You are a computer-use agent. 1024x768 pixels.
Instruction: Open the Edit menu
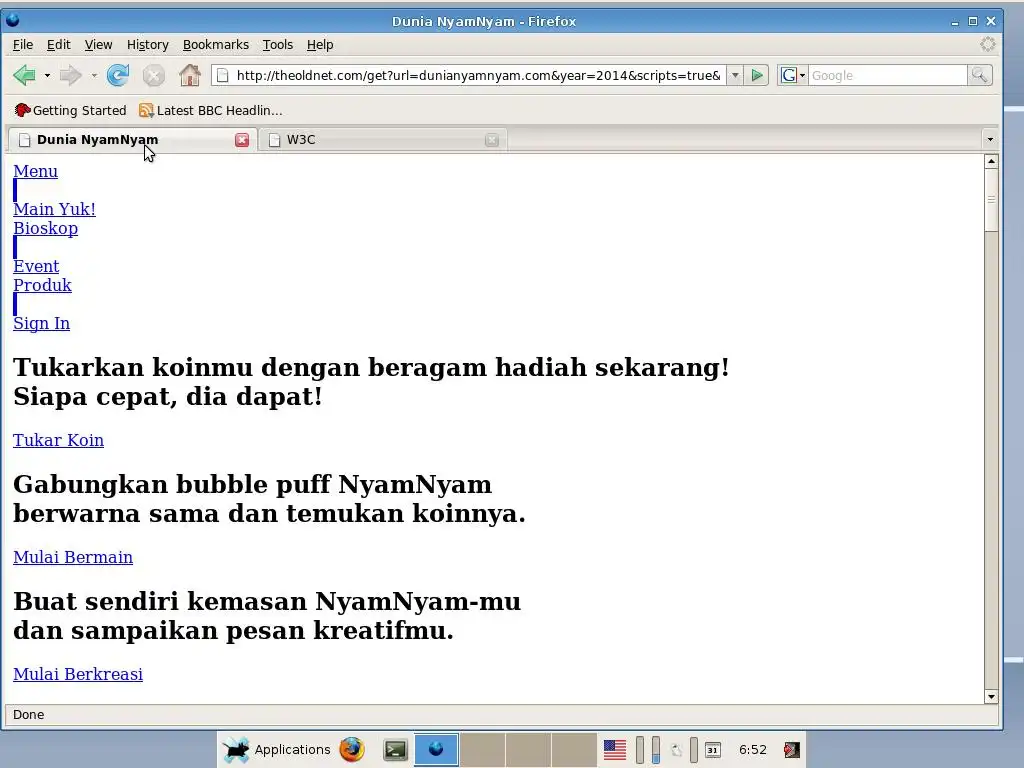point(59,44)
